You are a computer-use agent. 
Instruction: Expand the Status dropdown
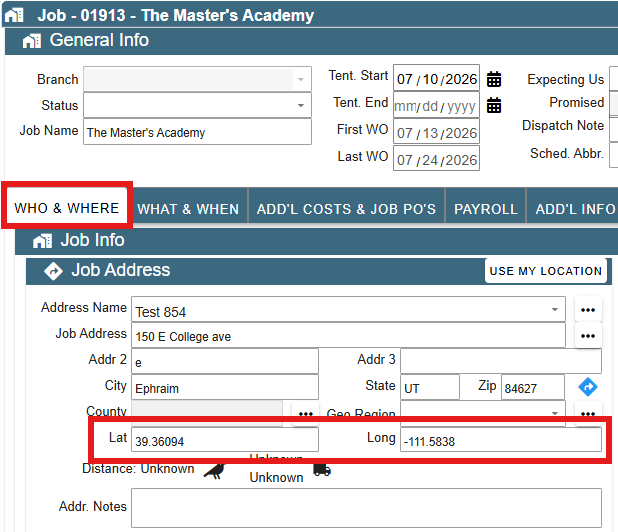click(x=197, y=105)
